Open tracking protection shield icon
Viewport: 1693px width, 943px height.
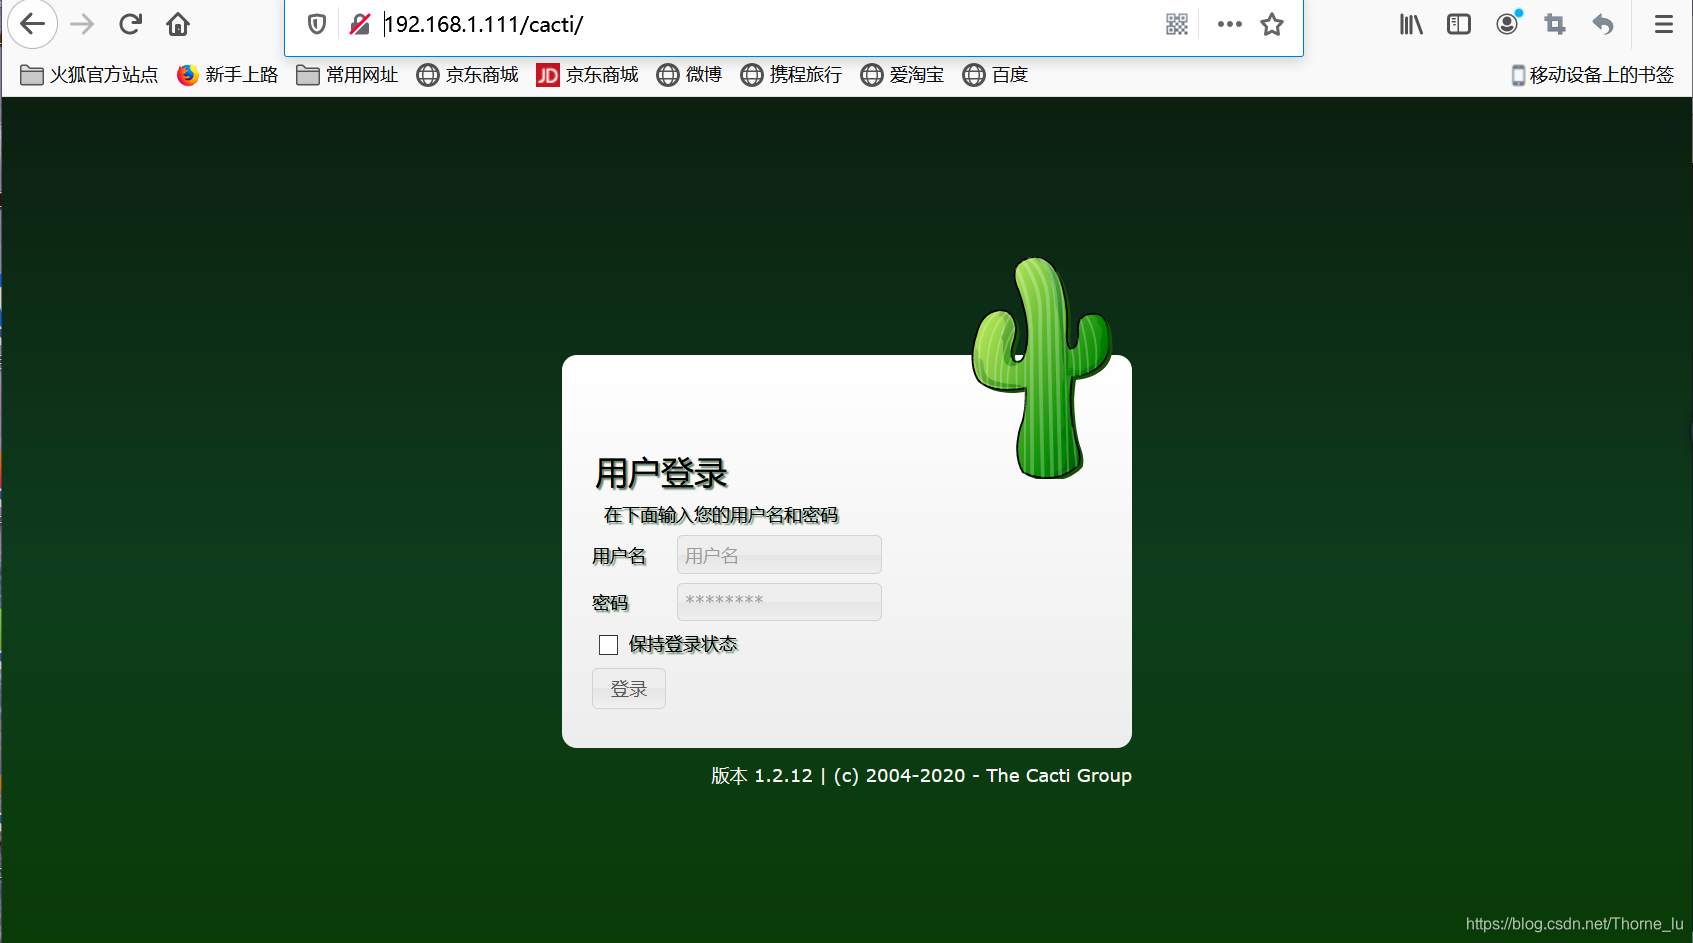(317, 24)
